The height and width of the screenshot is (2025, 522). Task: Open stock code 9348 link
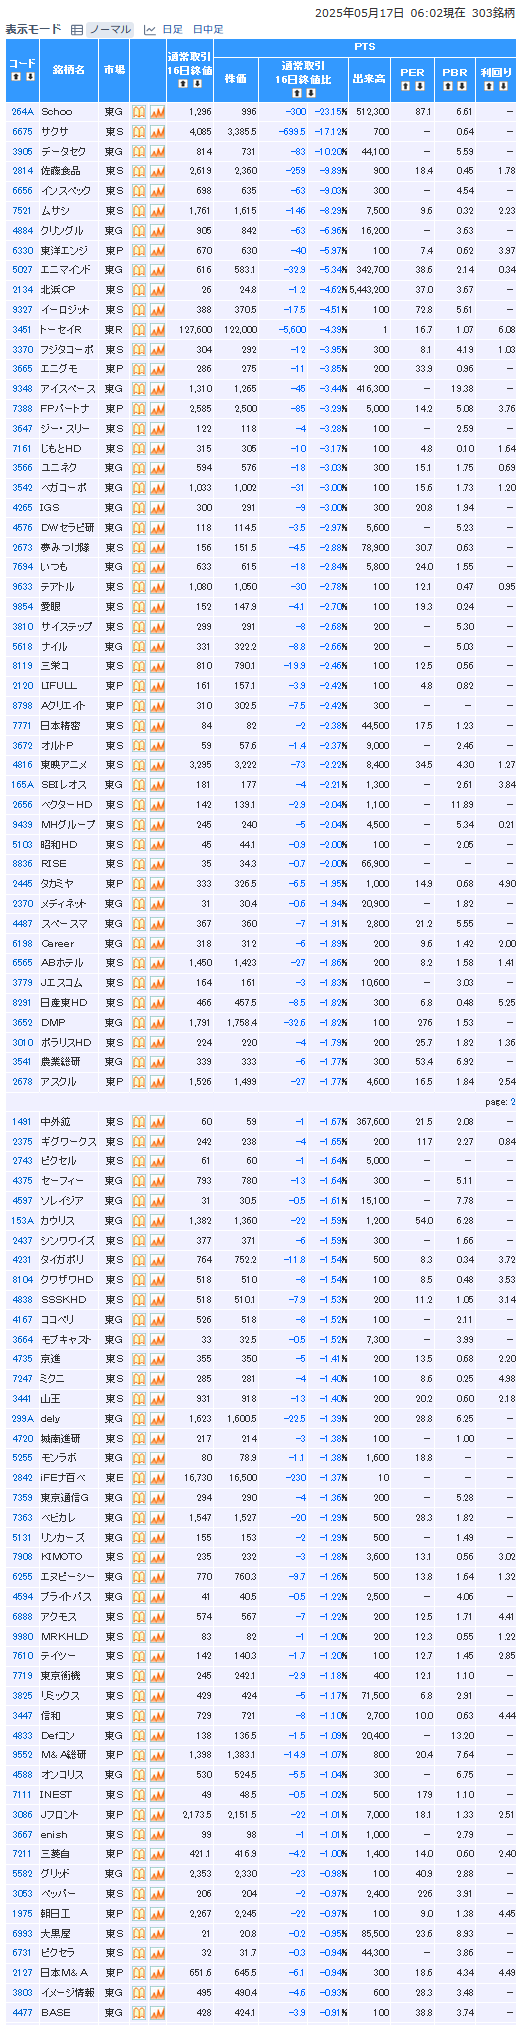tap(22, 389)
